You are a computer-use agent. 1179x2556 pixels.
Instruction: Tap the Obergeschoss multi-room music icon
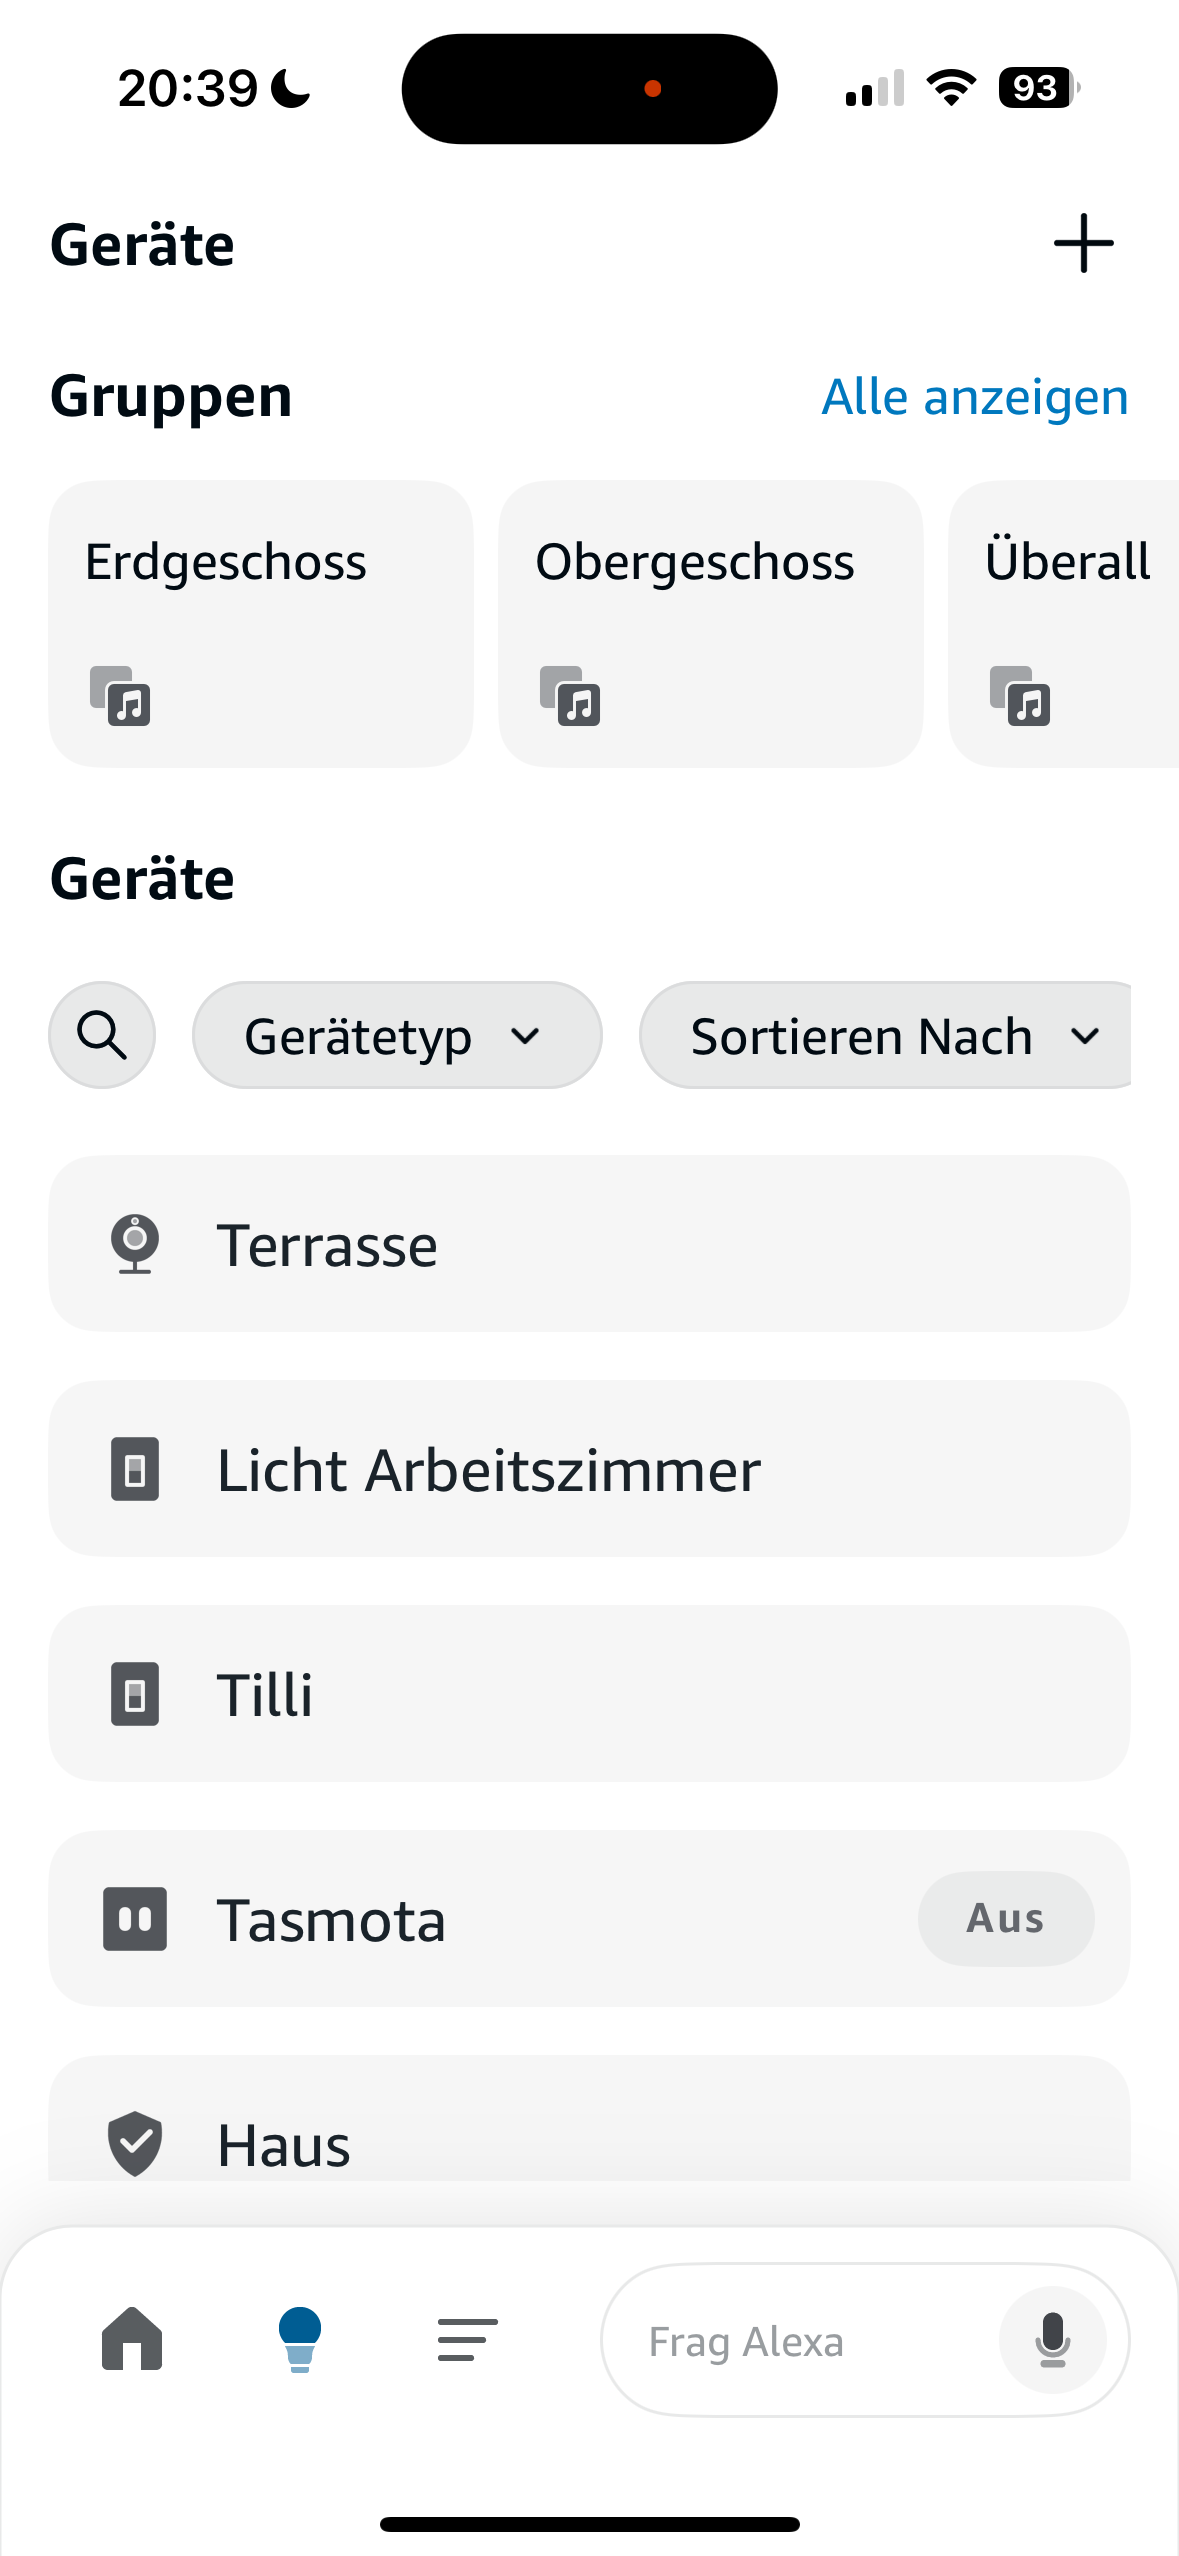[570, 696]
